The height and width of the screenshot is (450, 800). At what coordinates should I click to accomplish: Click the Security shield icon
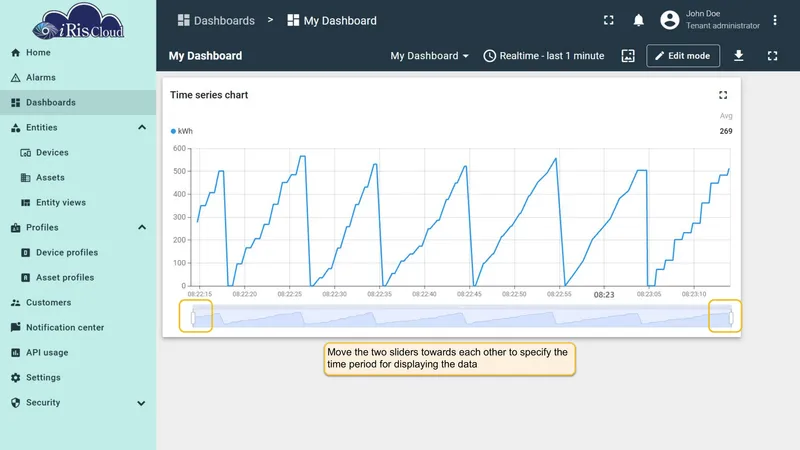(15, 403)
